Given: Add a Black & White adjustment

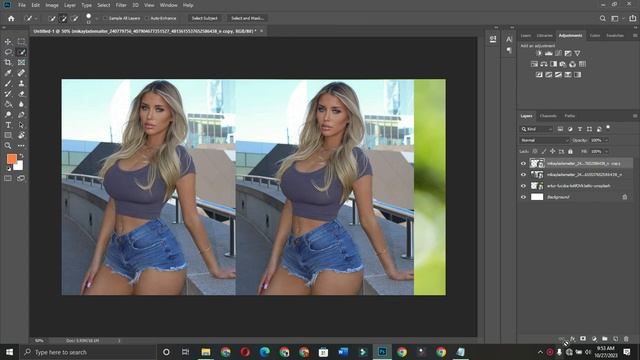Looking at the screenshot, I should [x=553, y=64].
